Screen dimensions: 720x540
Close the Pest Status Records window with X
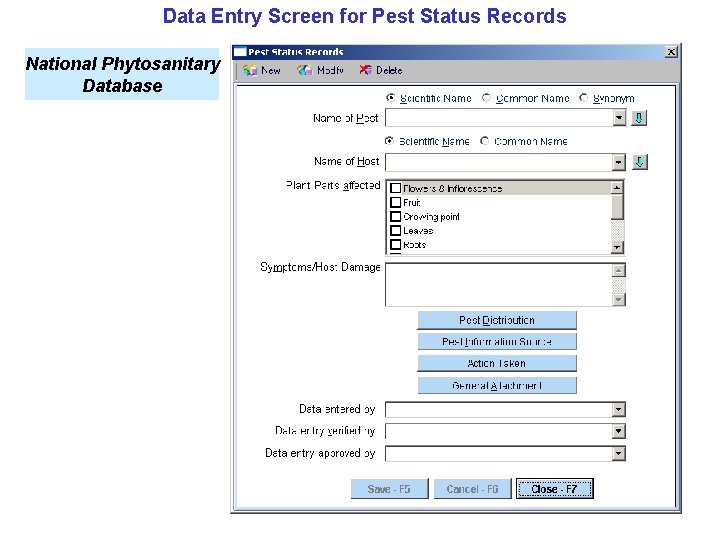click(x=671, y=52)
